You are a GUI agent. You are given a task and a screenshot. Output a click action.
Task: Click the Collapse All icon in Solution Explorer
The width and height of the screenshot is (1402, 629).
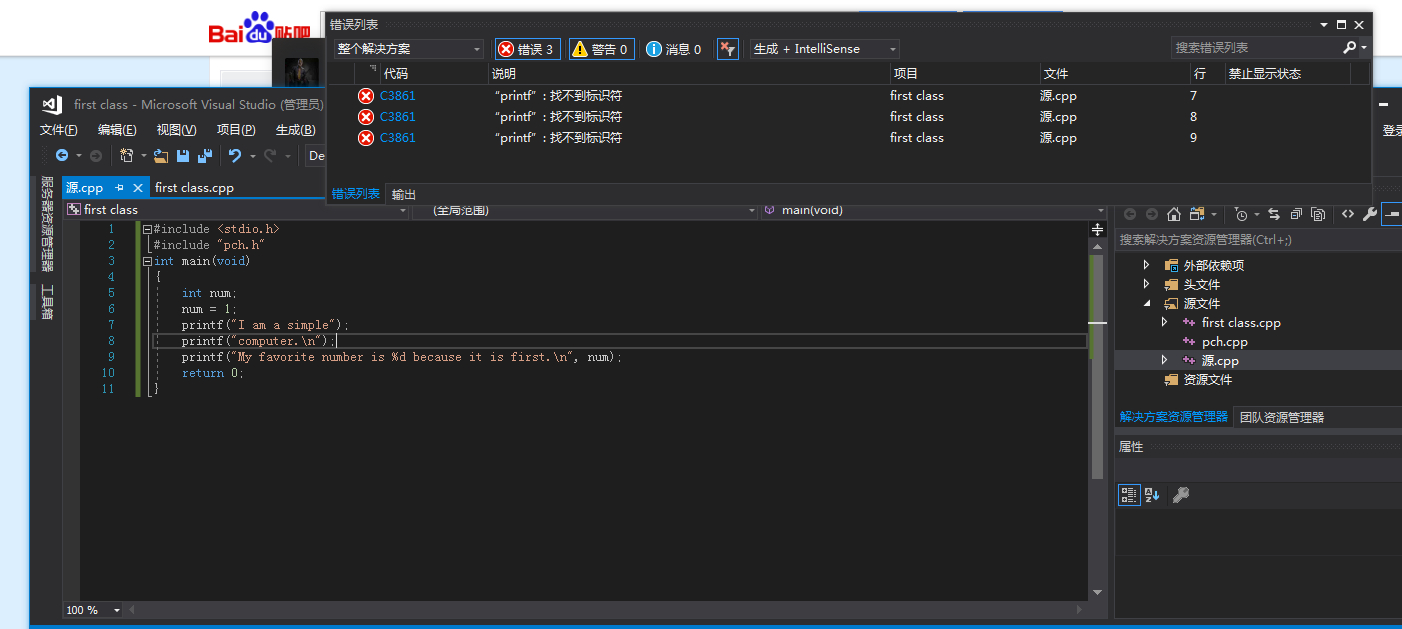[x=1296, y=214]
